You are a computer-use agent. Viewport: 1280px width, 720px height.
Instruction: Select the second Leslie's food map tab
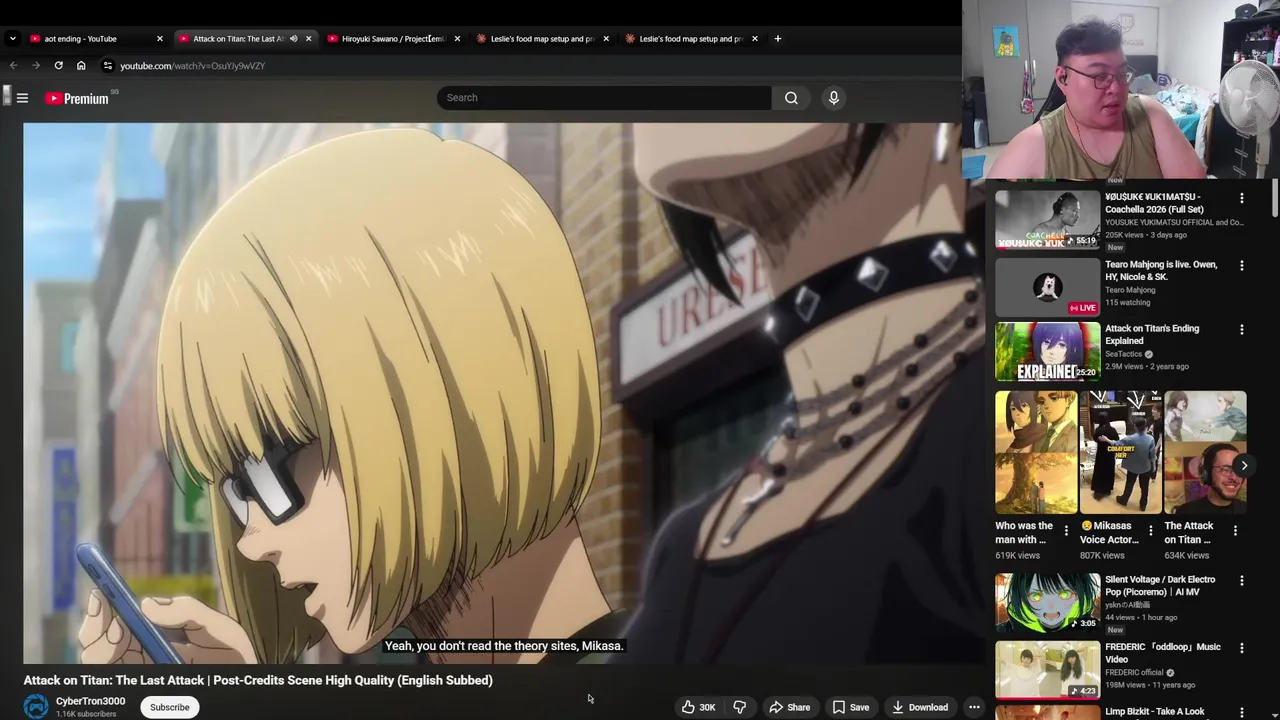coord(690,39)
